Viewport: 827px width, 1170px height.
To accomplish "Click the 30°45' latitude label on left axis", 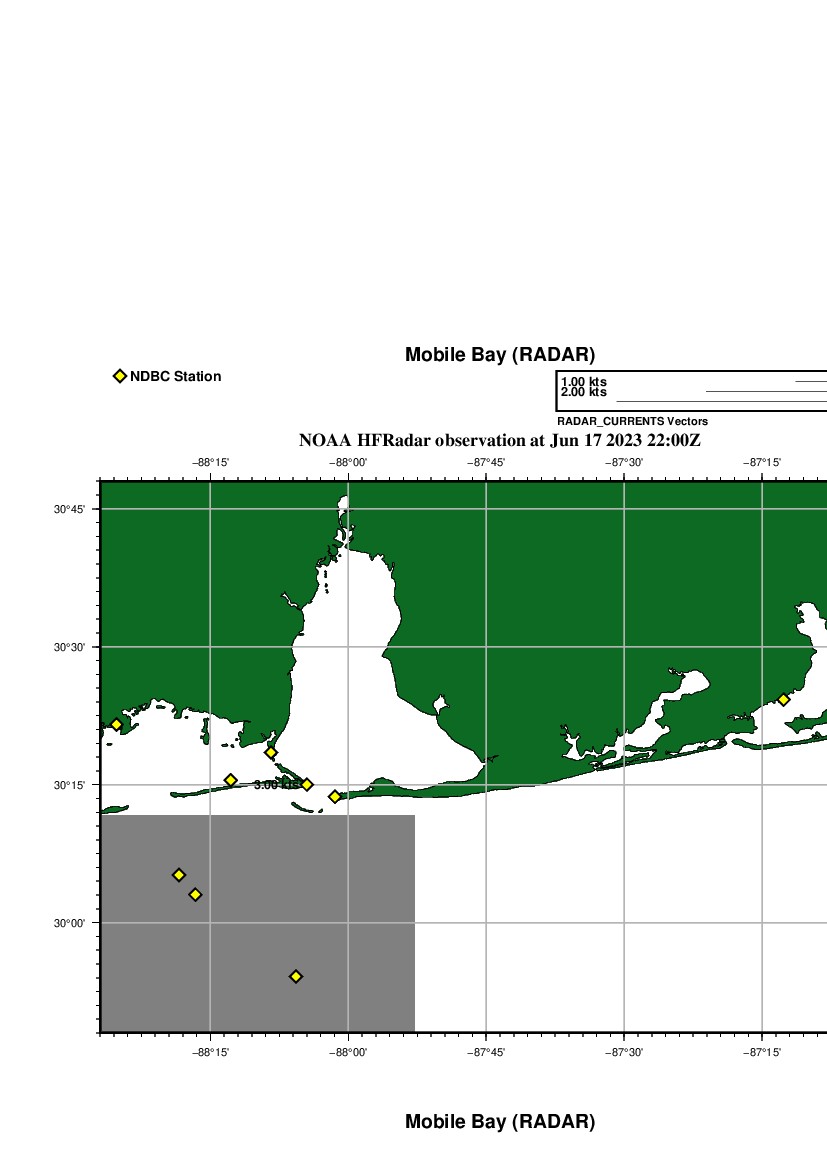I will (x=68, y=510).
